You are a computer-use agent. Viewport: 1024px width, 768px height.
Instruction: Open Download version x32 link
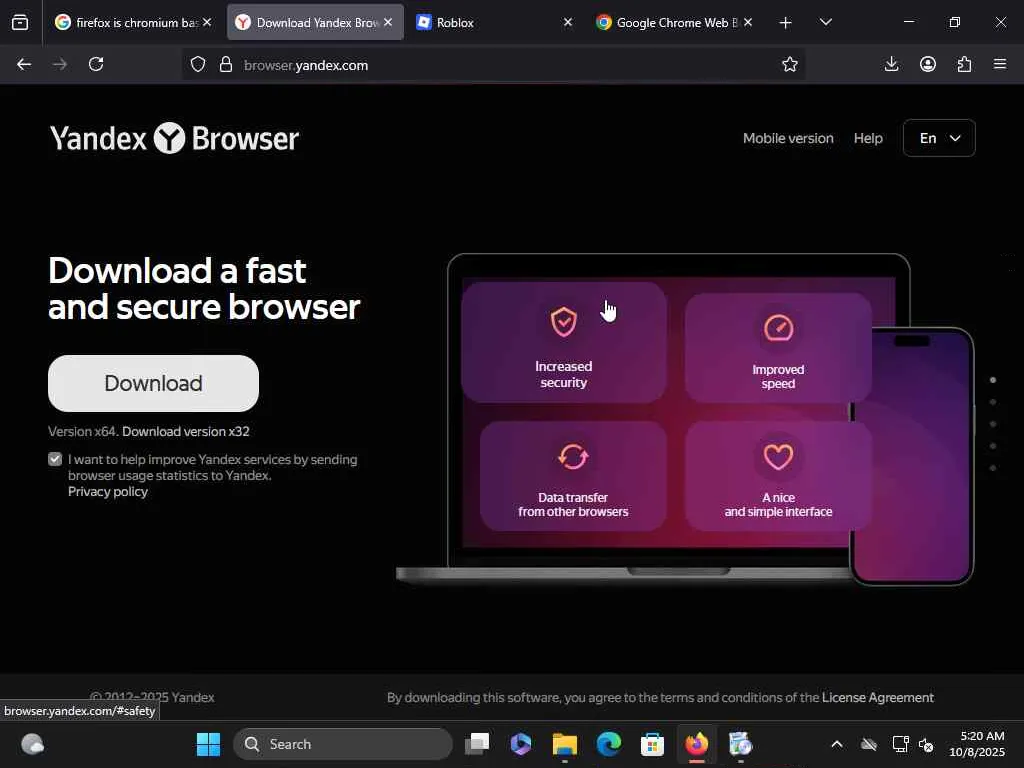[185, 432]
